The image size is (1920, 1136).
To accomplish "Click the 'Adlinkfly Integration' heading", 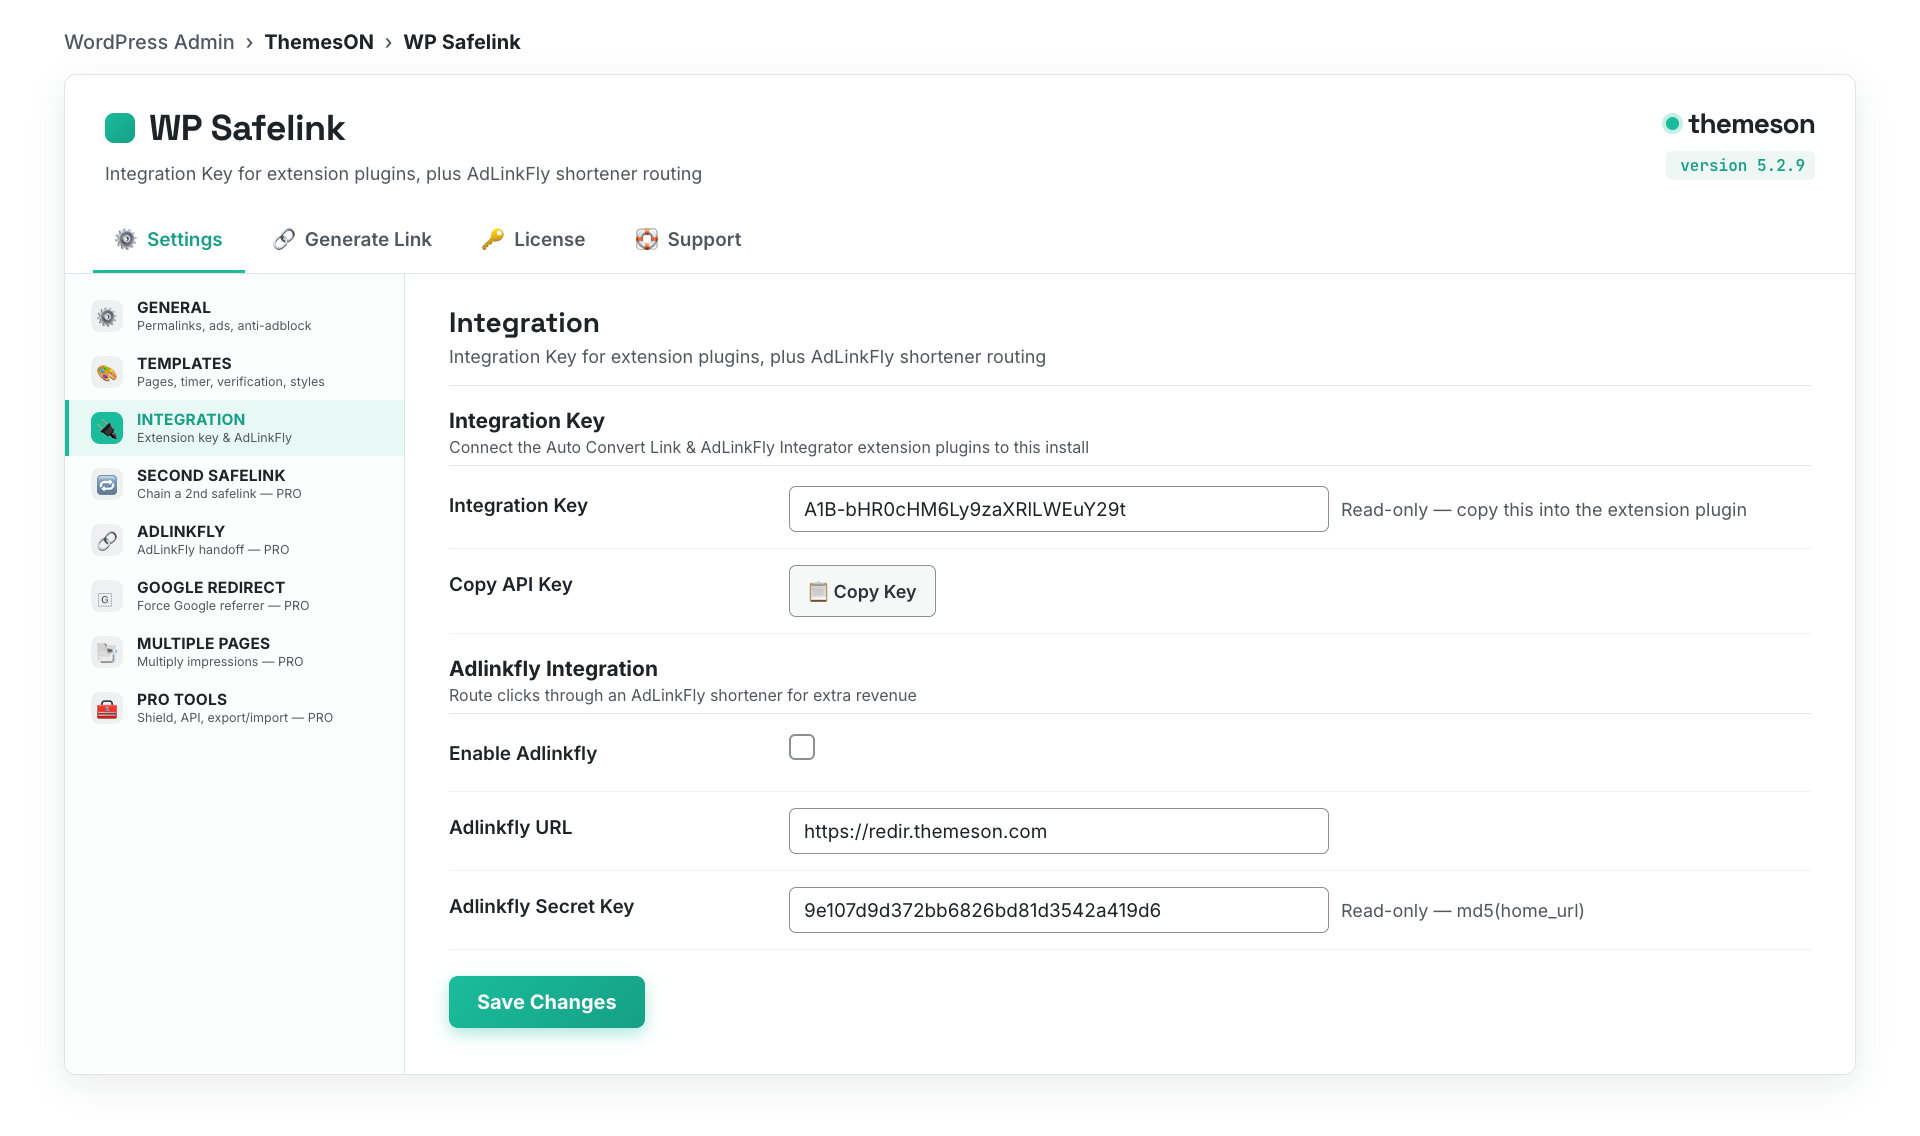I will pyautogui.click(x=553, y=668).
